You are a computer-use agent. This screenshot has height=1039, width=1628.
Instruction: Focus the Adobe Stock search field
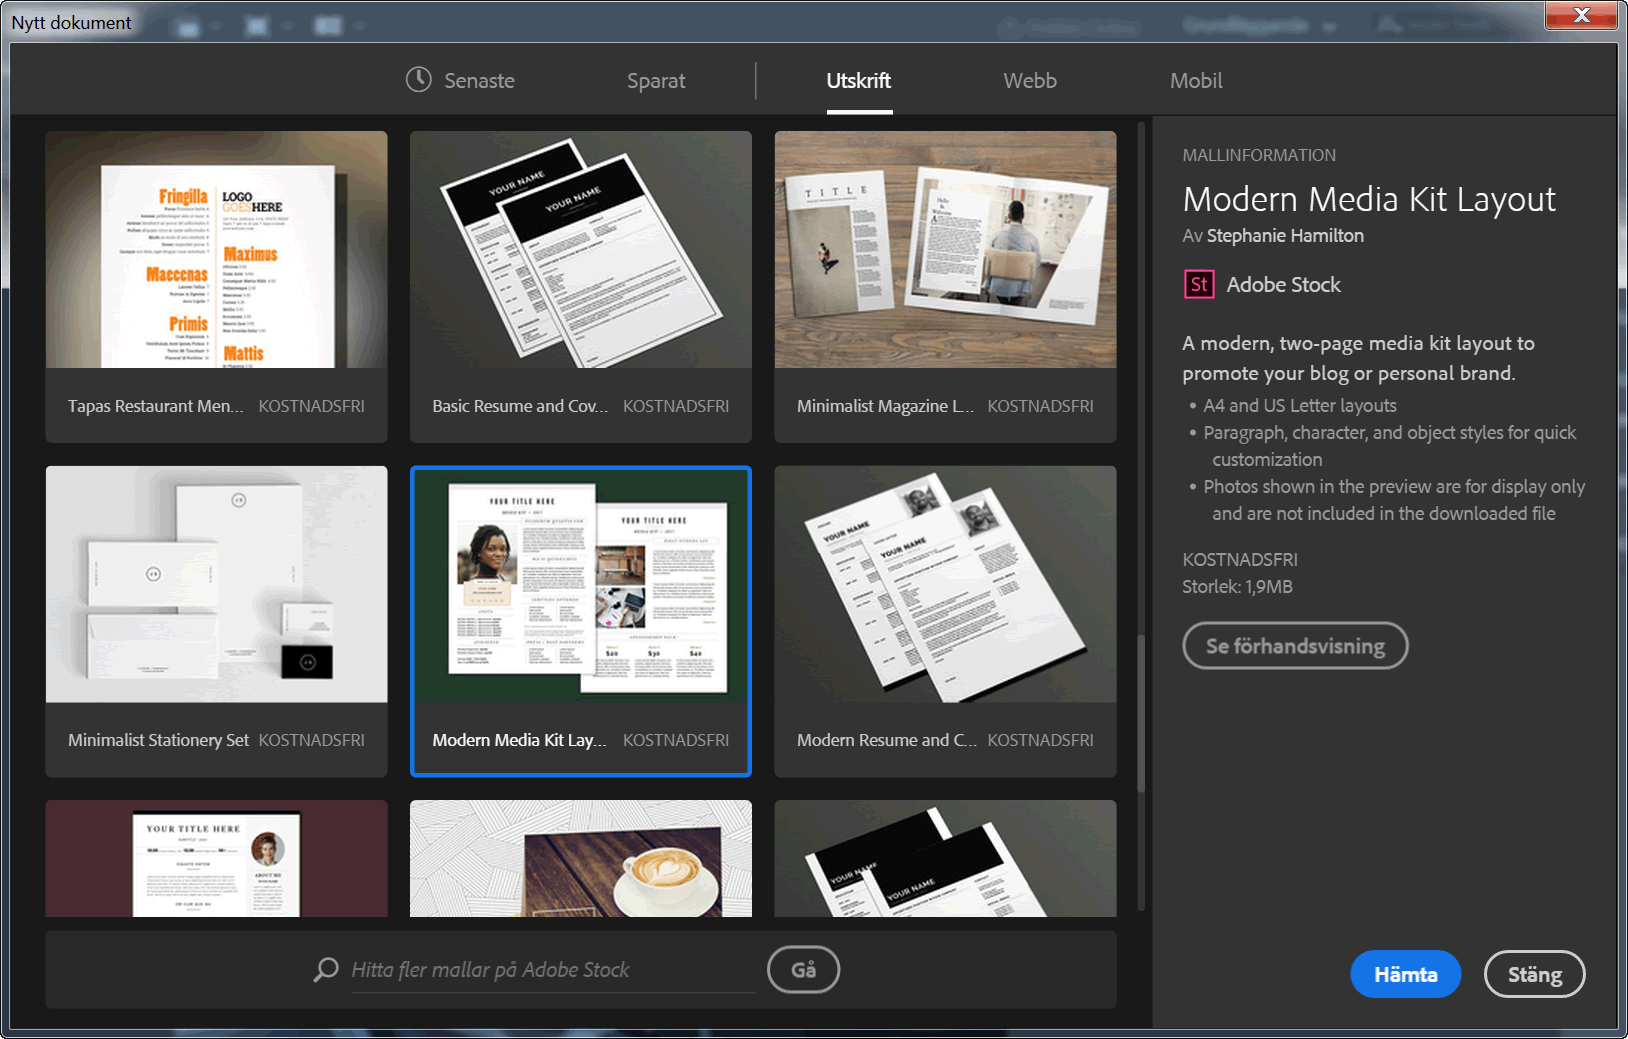coord(550,970)
